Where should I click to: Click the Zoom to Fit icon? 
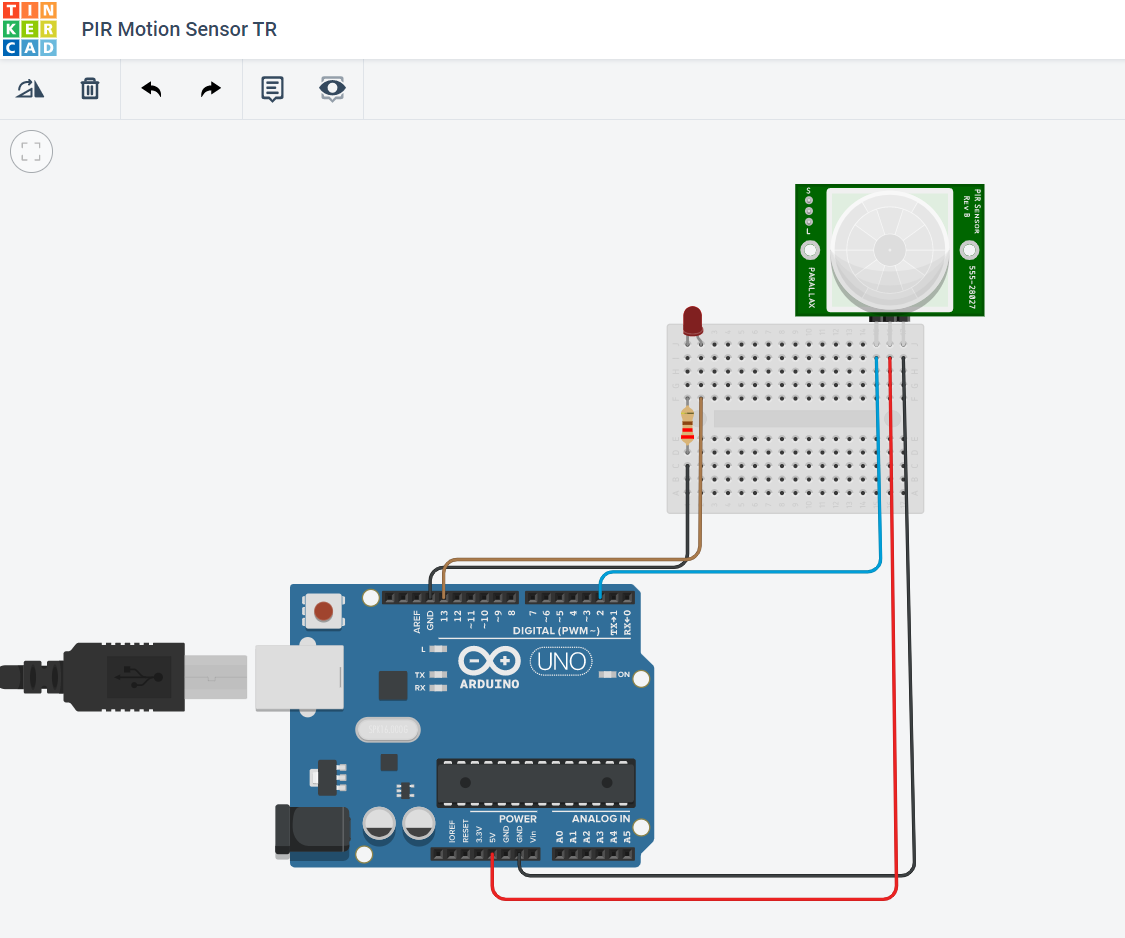(x=31, y=151)
